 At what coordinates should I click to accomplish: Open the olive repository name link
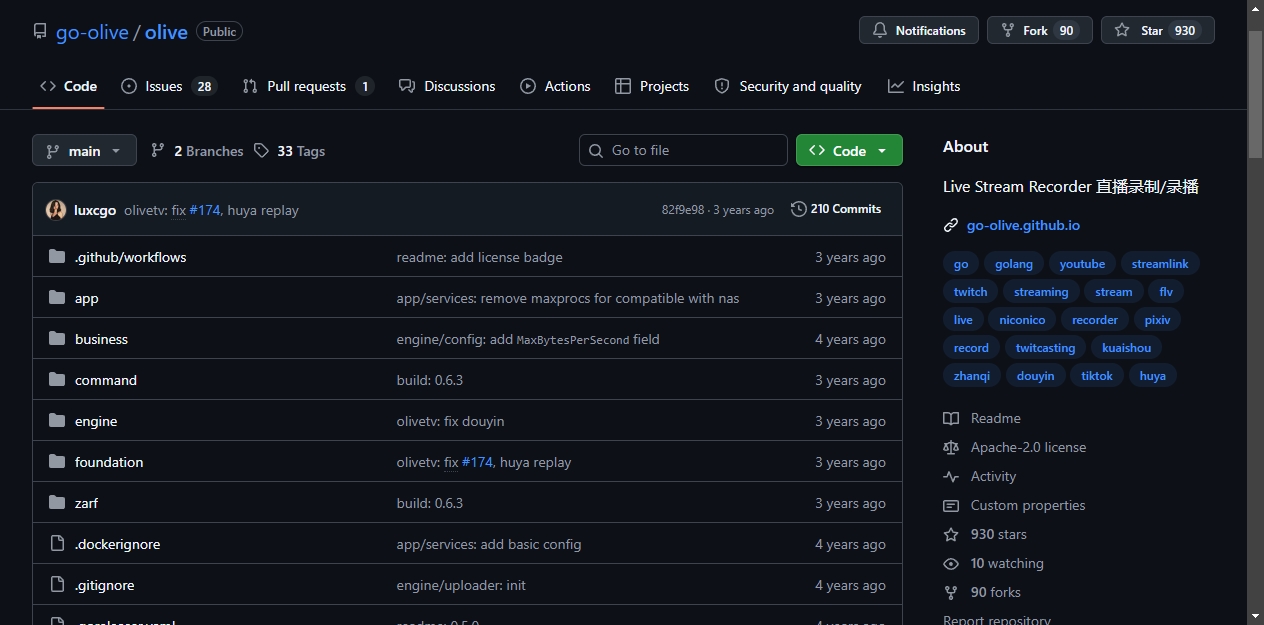click(x=166, y=32)
